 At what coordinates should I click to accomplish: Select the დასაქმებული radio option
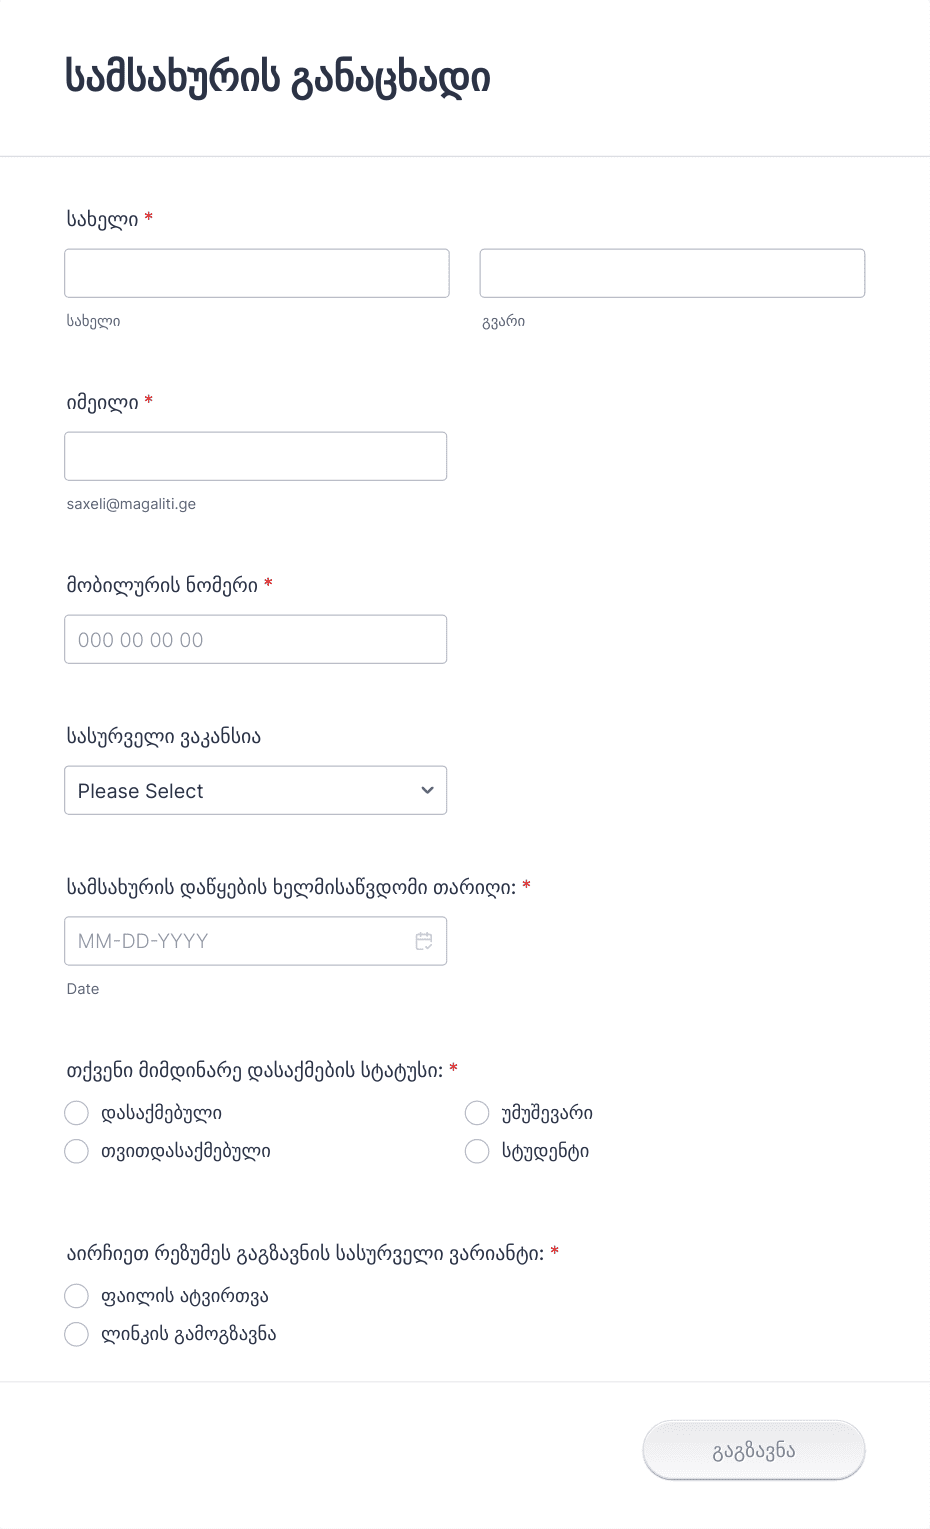click(x=76, y=1113)
